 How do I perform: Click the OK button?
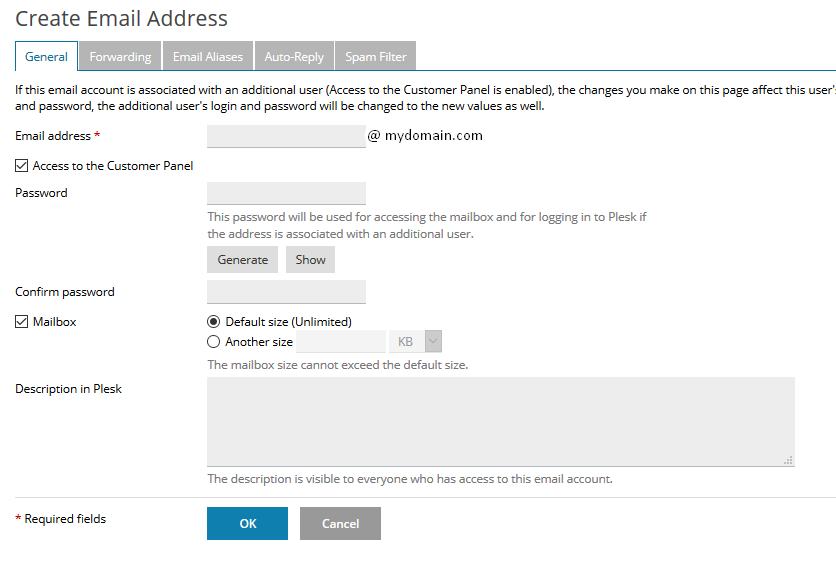tap(247, 523)
